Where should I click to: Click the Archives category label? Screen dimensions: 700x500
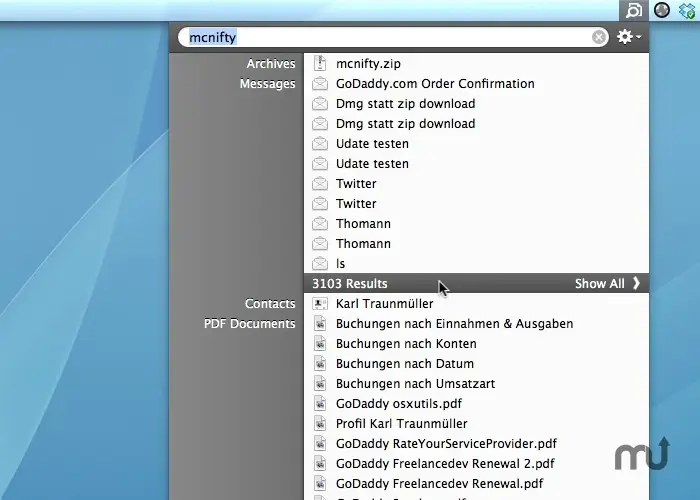point(271,64)
